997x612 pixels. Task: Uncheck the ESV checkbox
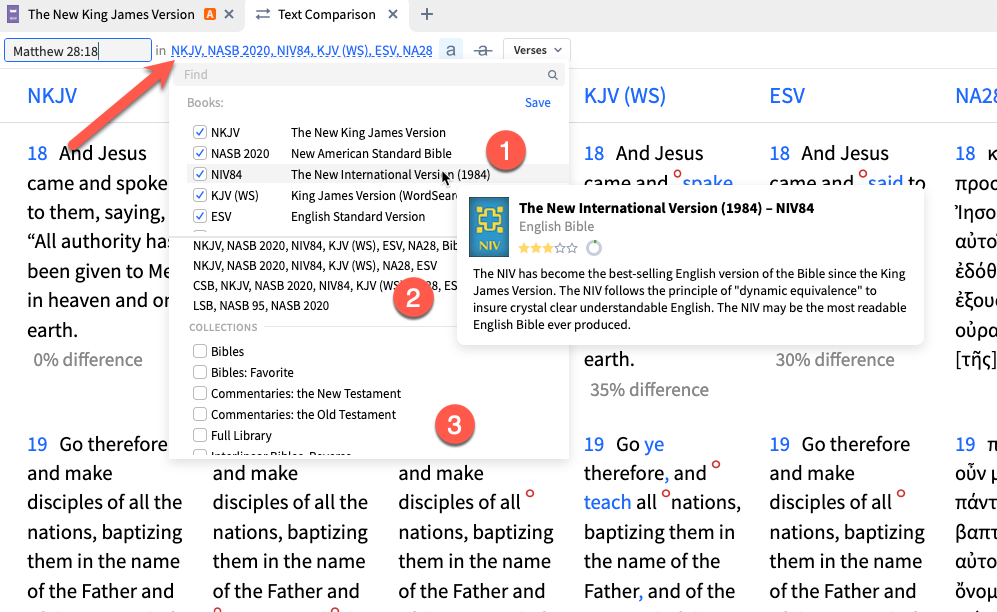[x=200, y=216]
